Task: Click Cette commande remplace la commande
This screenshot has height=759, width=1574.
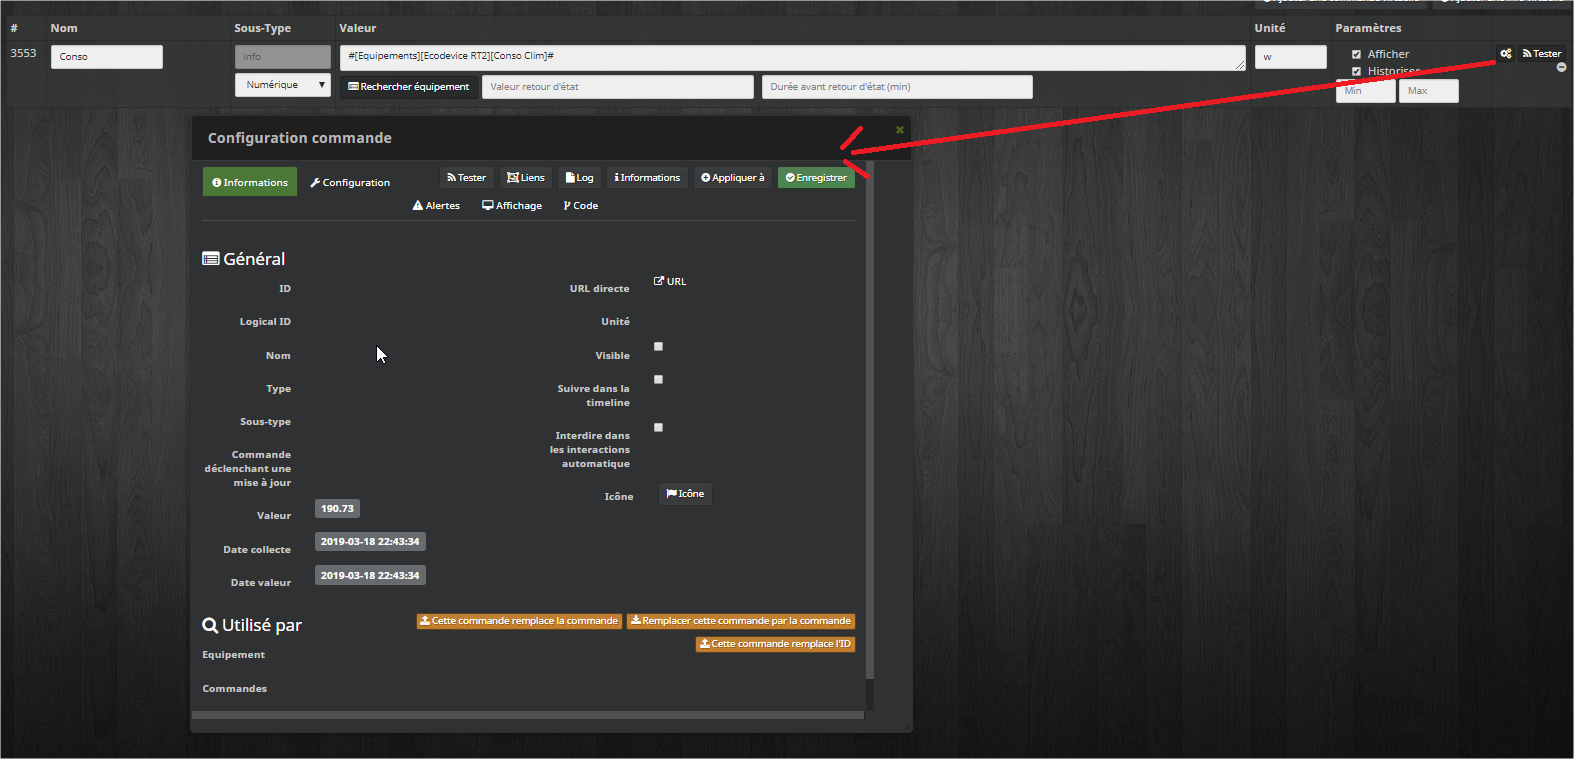Action: [x=519, y=621]
